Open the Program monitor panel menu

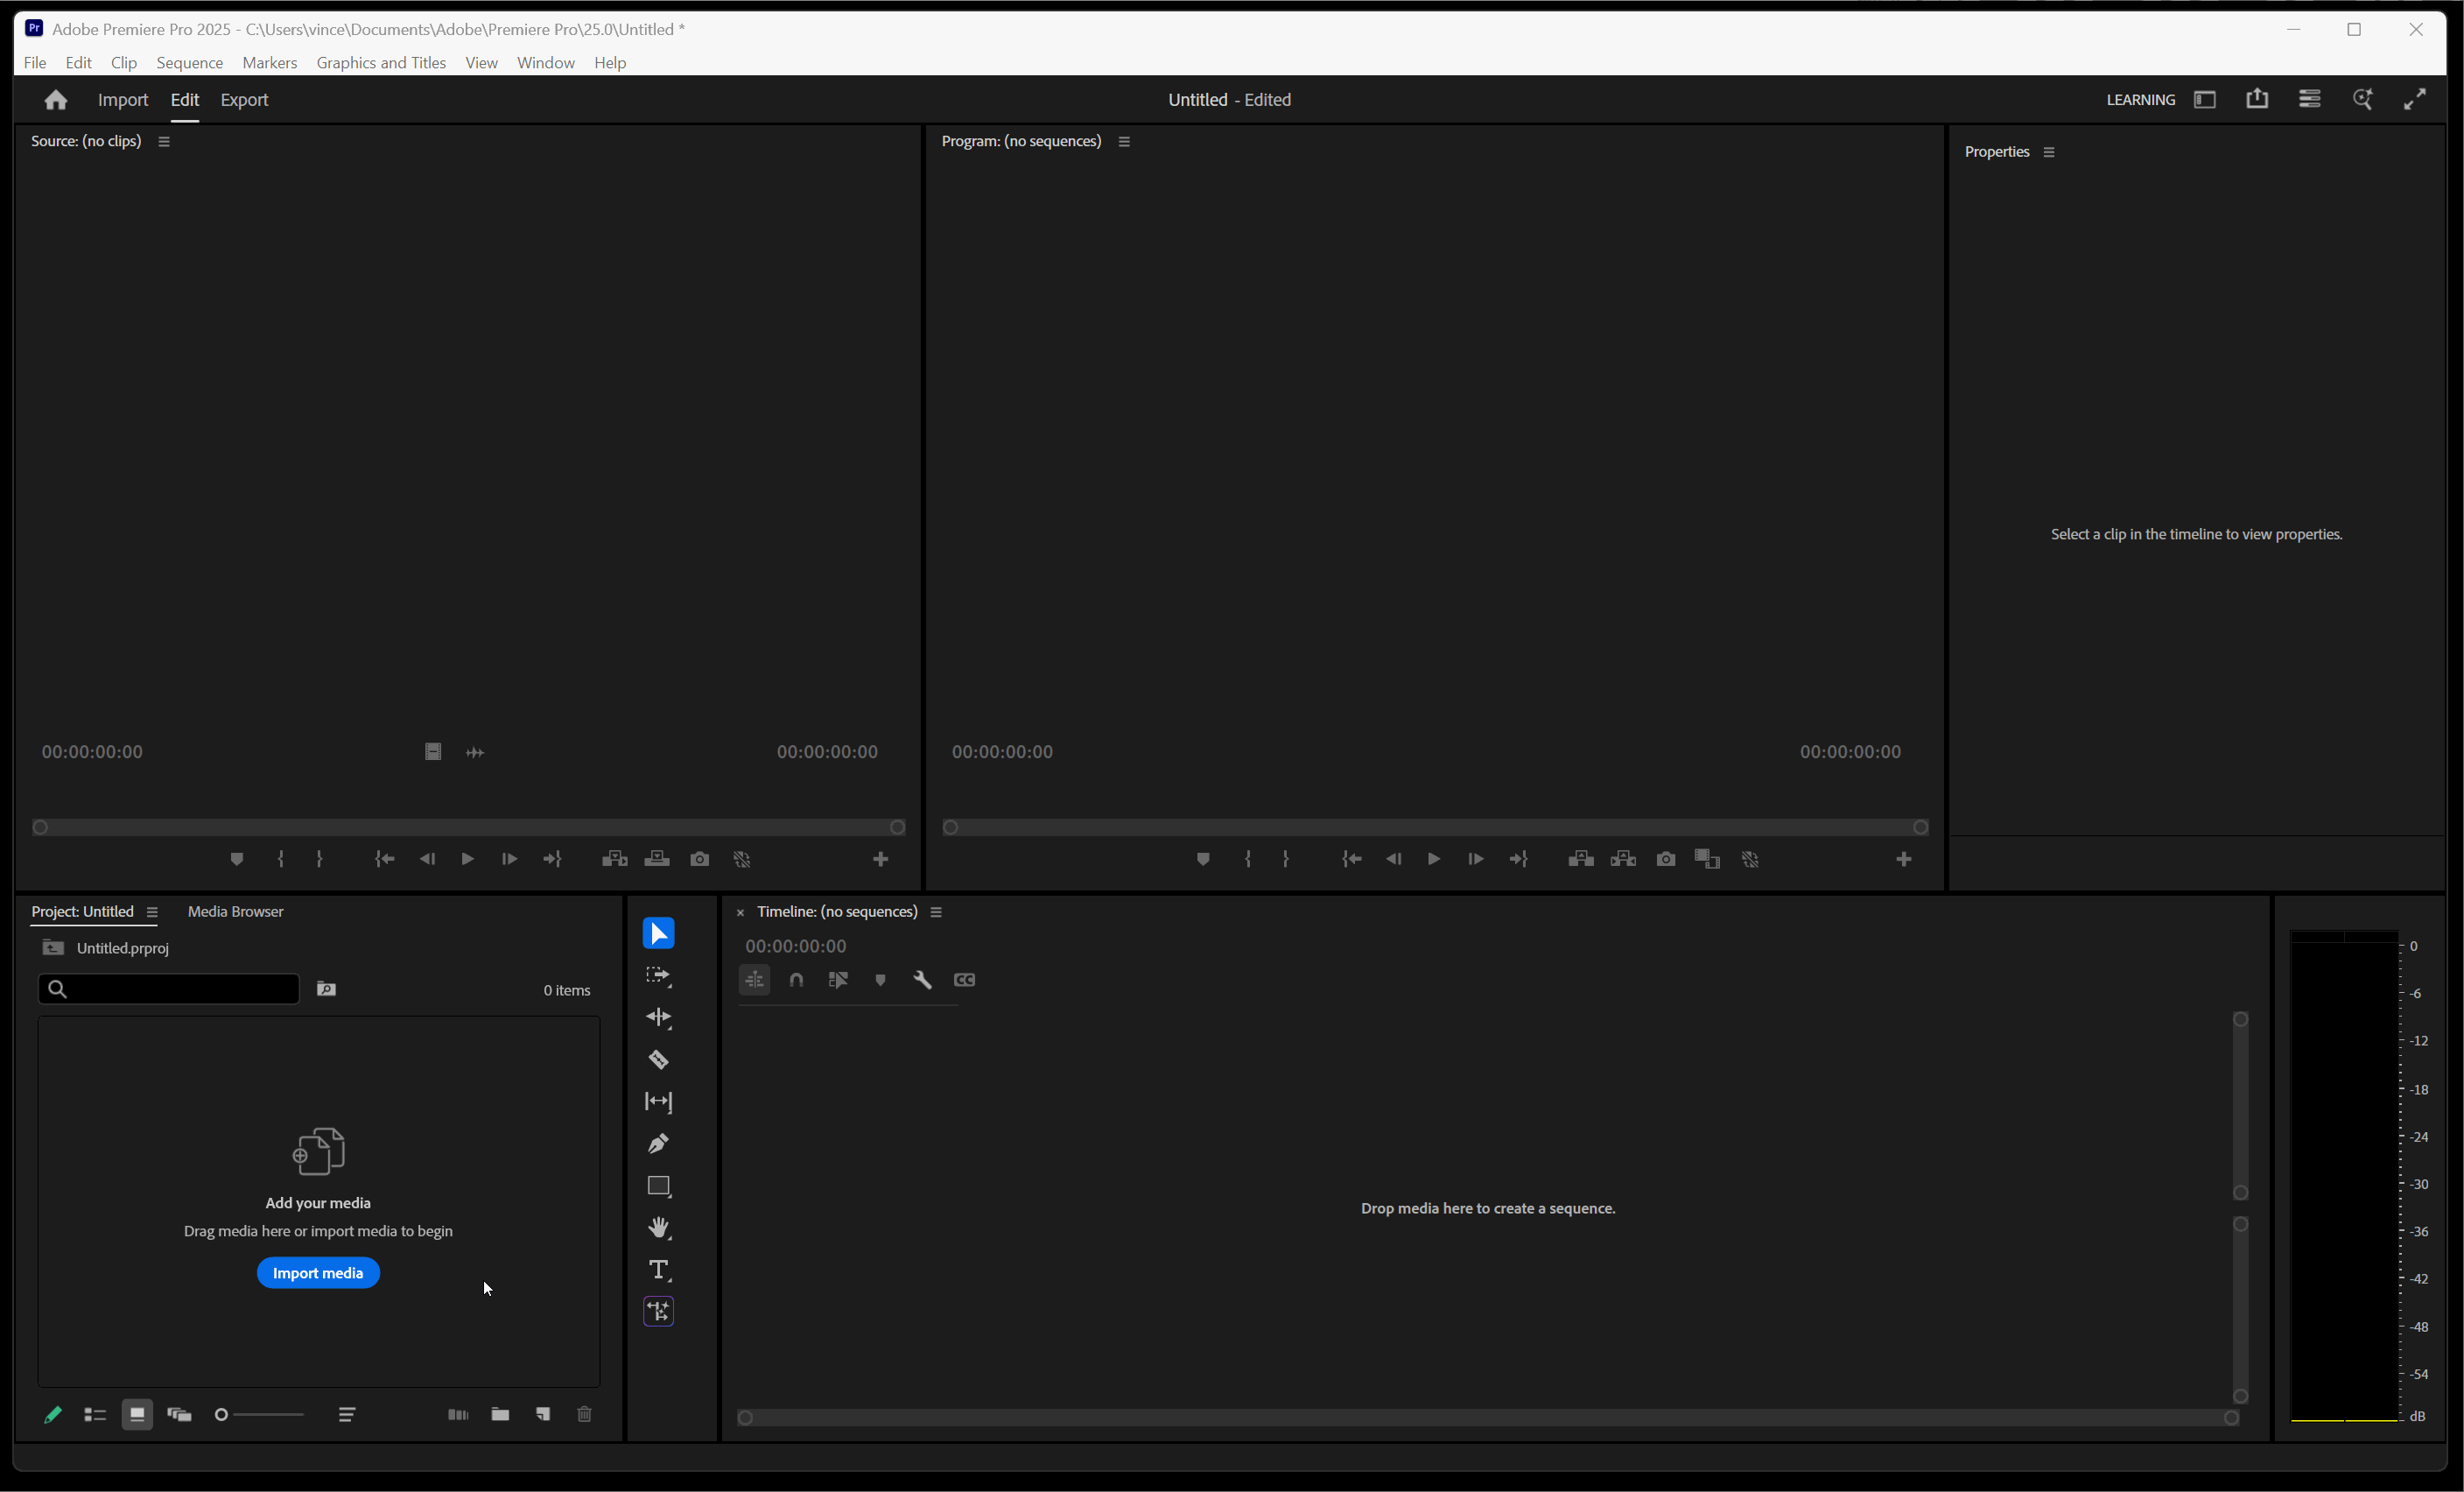coord(1123,141)
